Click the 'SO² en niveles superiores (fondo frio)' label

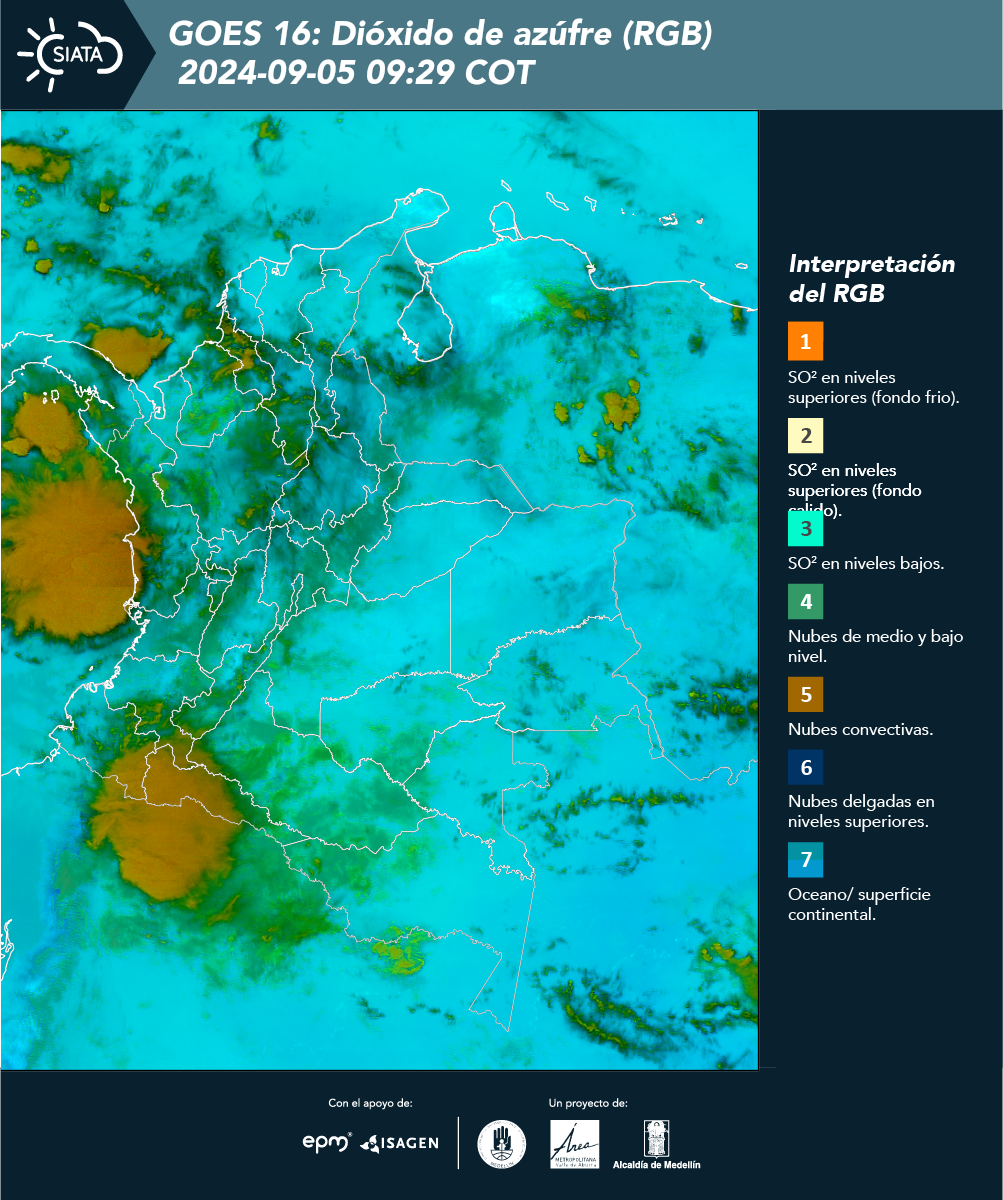[x=874, y=387]
